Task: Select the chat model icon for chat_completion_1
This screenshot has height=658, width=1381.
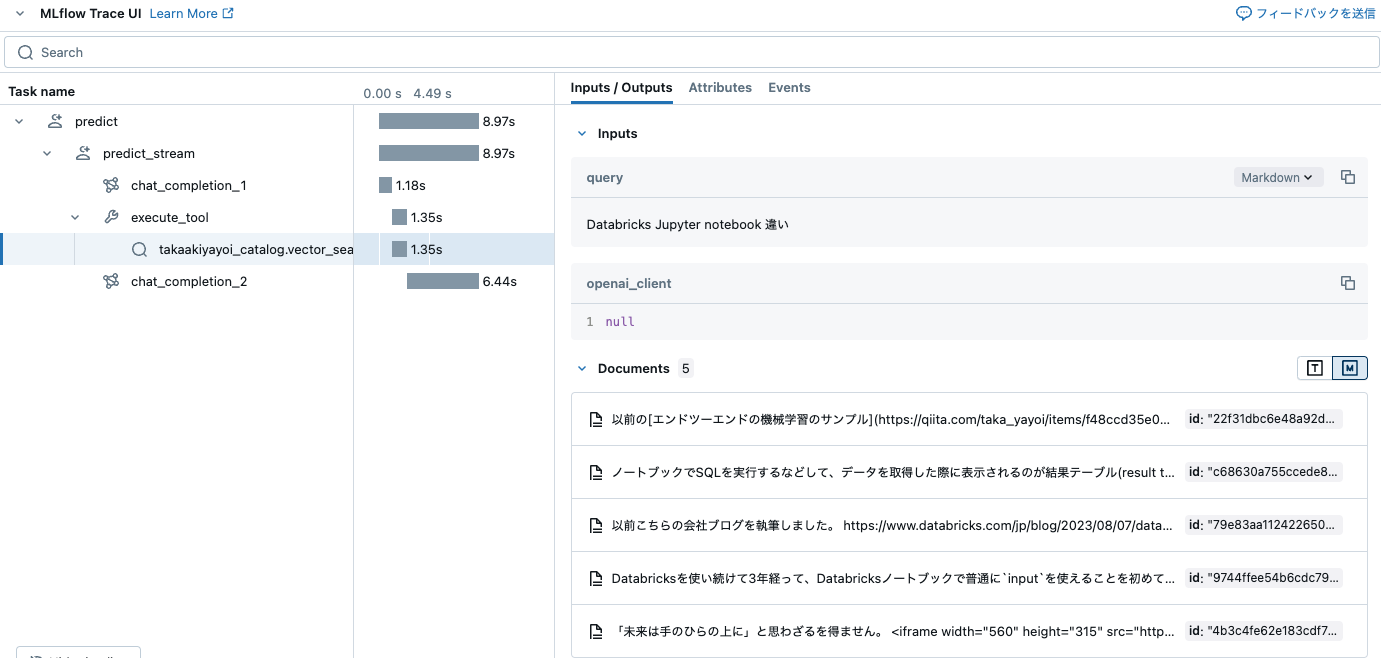Action: (x=111, y=185)
